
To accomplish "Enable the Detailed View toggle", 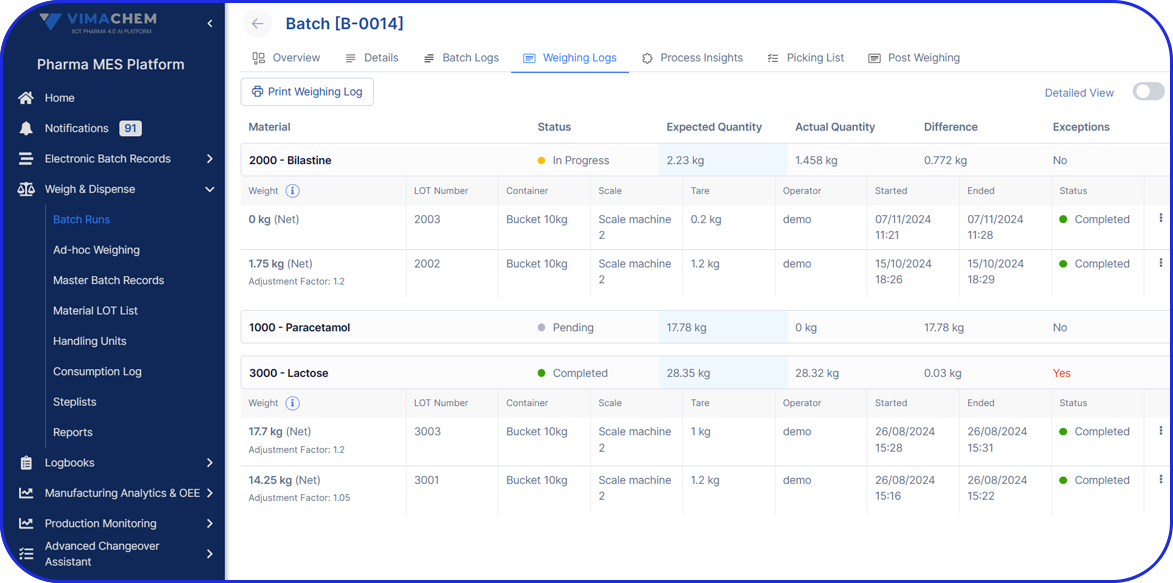I will pyautogui.click(x=1147, y=92).
